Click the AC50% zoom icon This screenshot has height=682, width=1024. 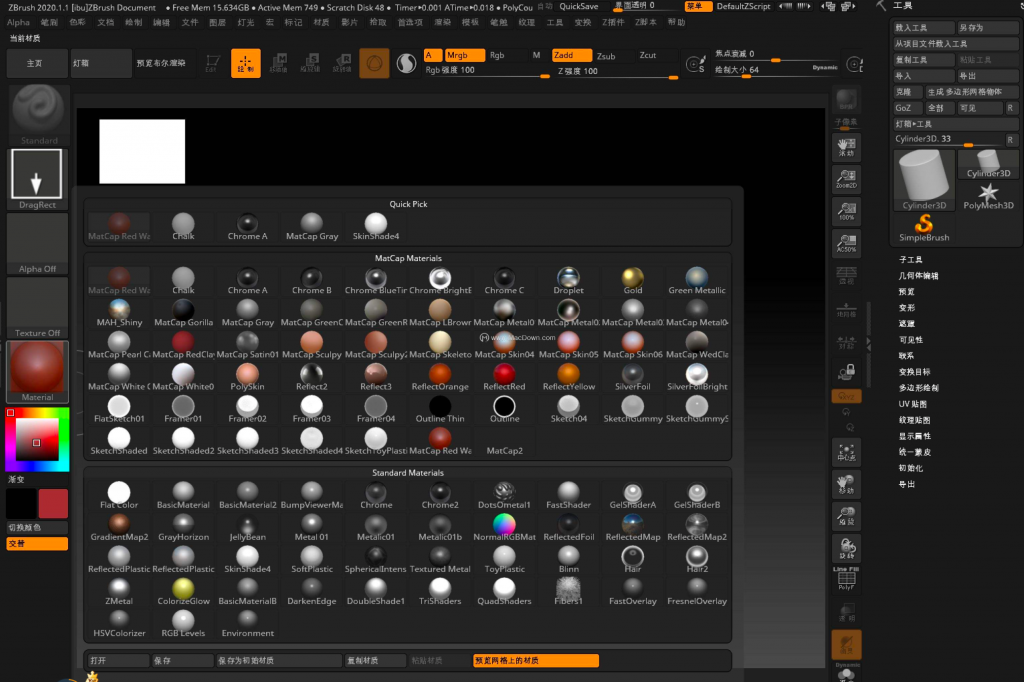pyautogui.click(x=847, y=243)
